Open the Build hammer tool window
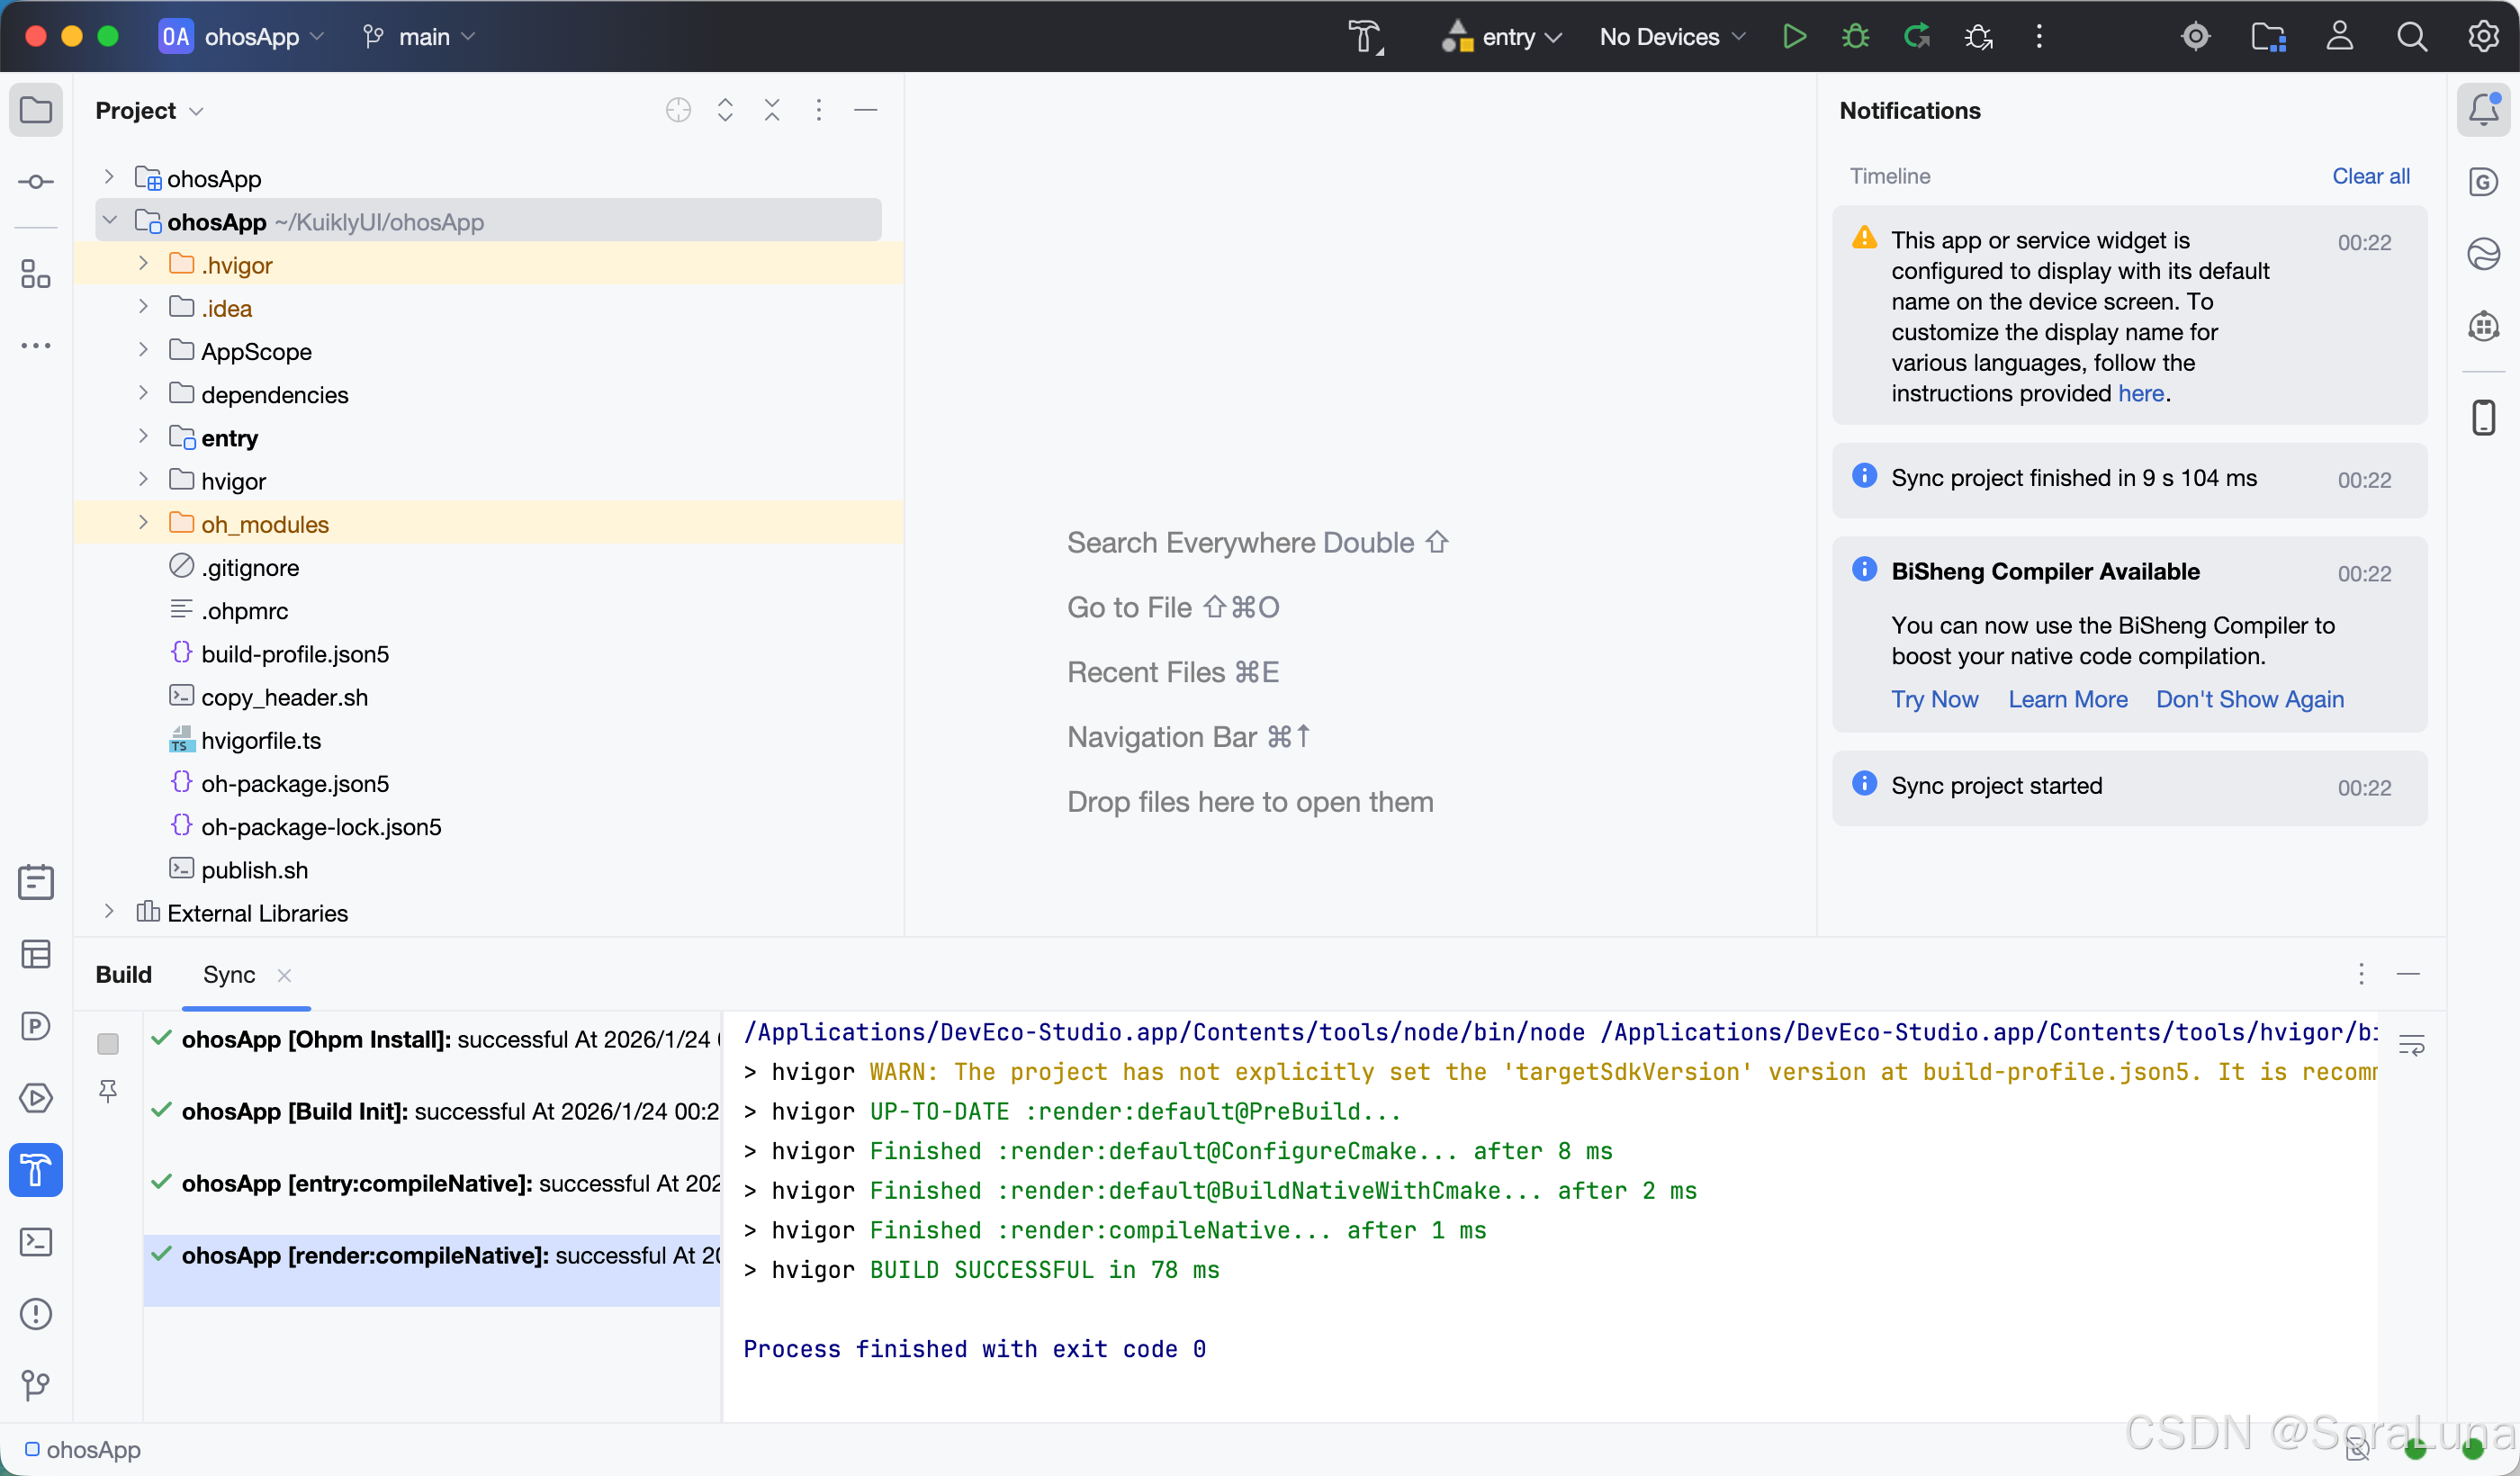This screenshot has width=2520, height=1476. 36,1169
